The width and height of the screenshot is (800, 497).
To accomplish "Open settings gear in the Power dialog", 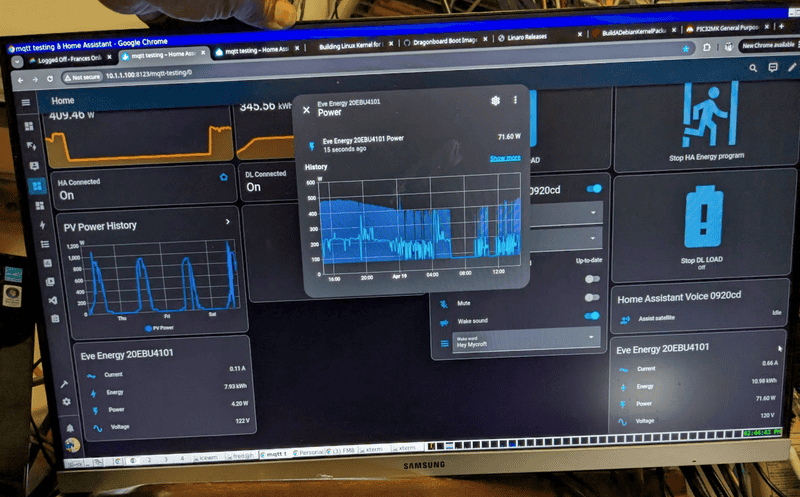I will pos(495,101).
